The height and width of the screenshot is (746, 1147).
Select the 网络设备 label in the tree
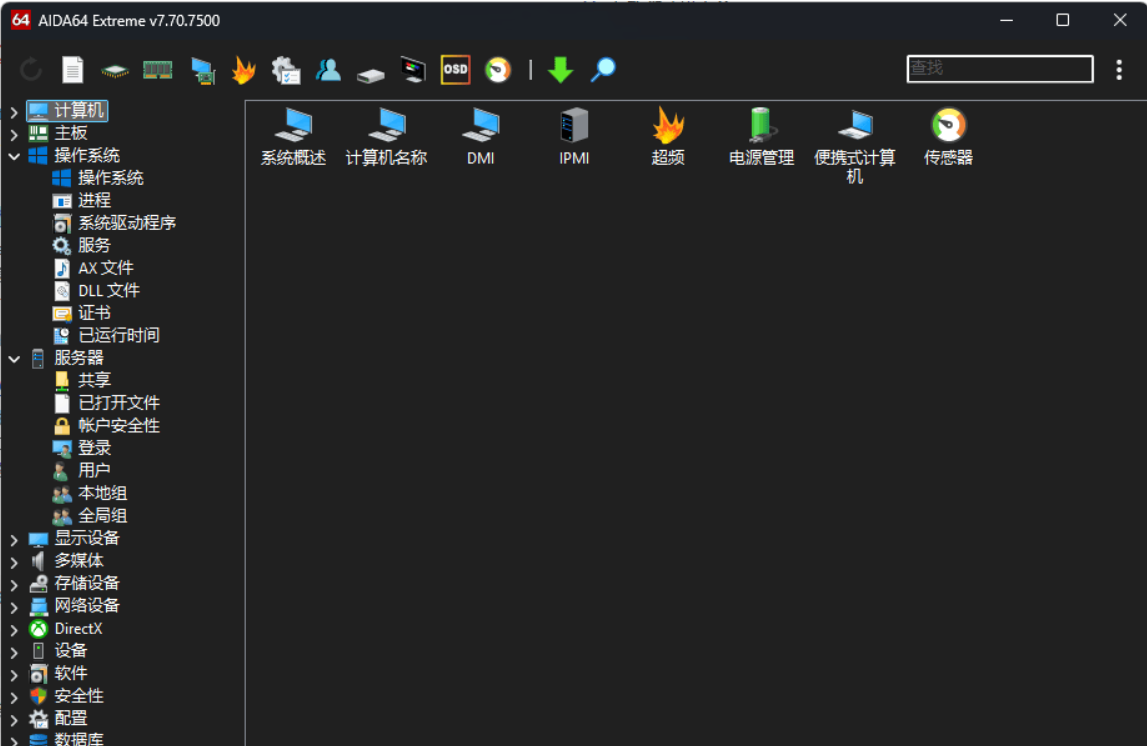87,606
